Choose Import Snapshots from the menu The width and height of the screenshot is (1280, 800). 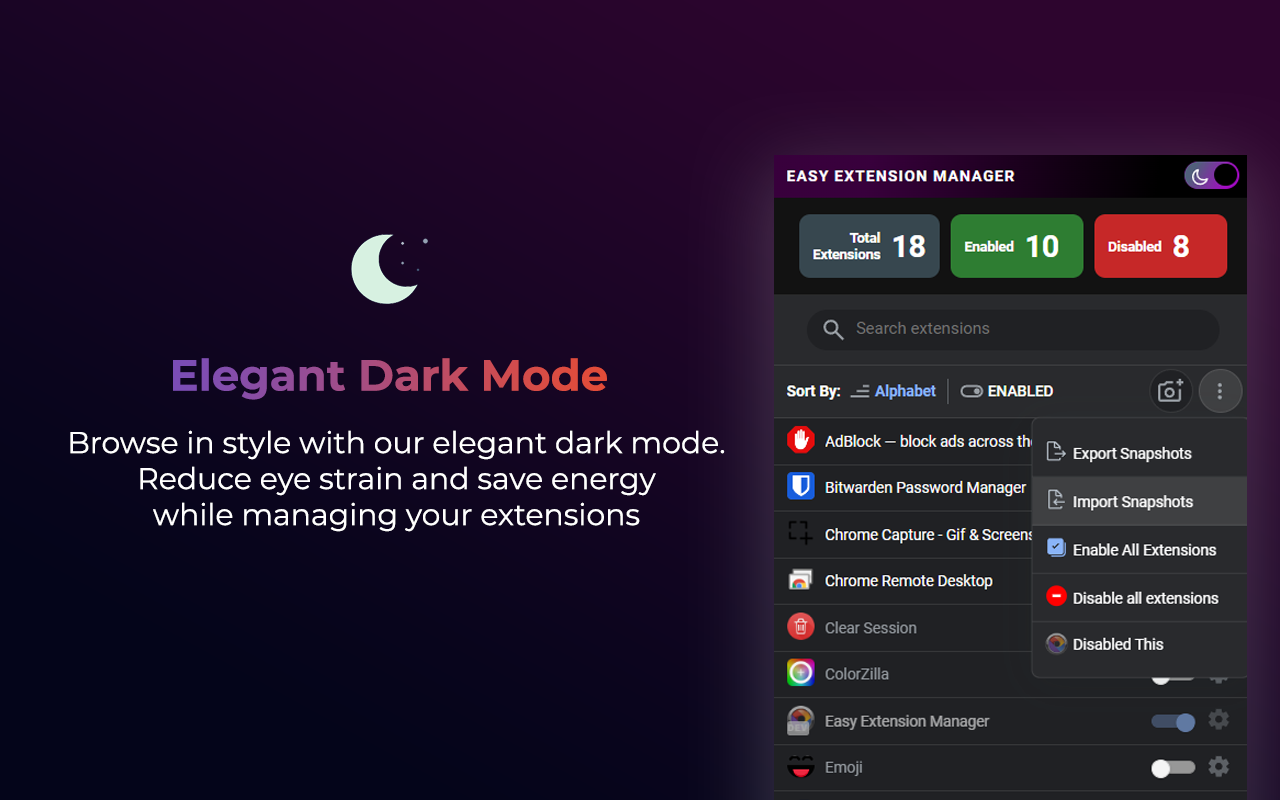tap(1139, 501)
